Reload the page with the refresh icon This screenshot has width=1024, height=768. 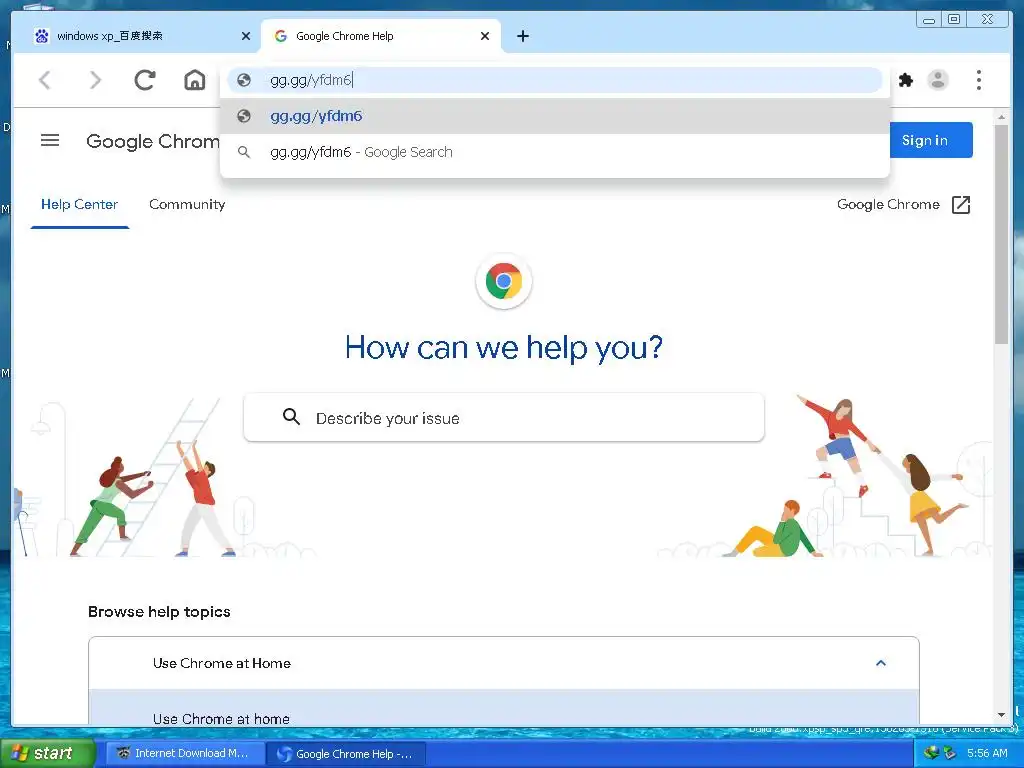click(x=144, y=80)
